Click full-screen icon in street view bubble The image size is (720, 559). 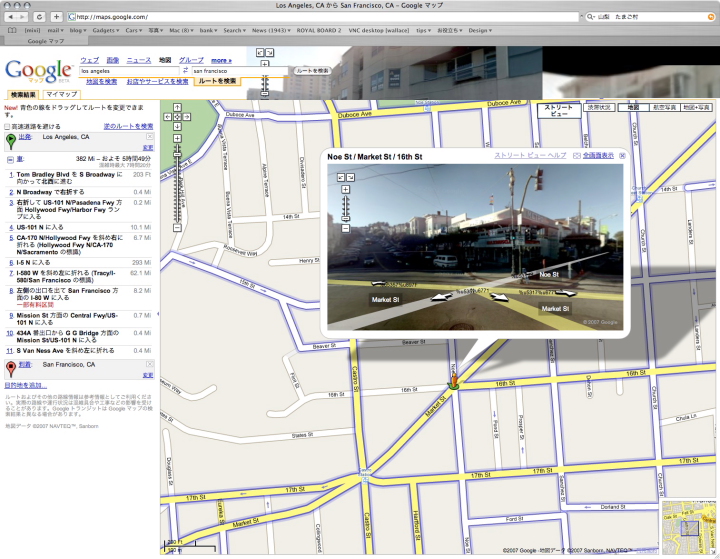click(x=577, y=156)
